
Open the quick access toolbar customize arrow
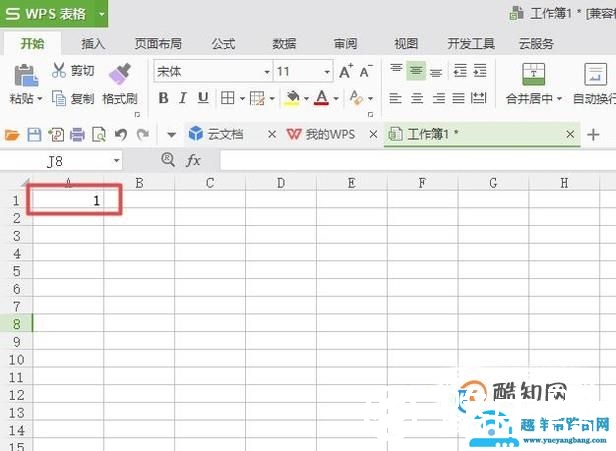coord(171,135)
